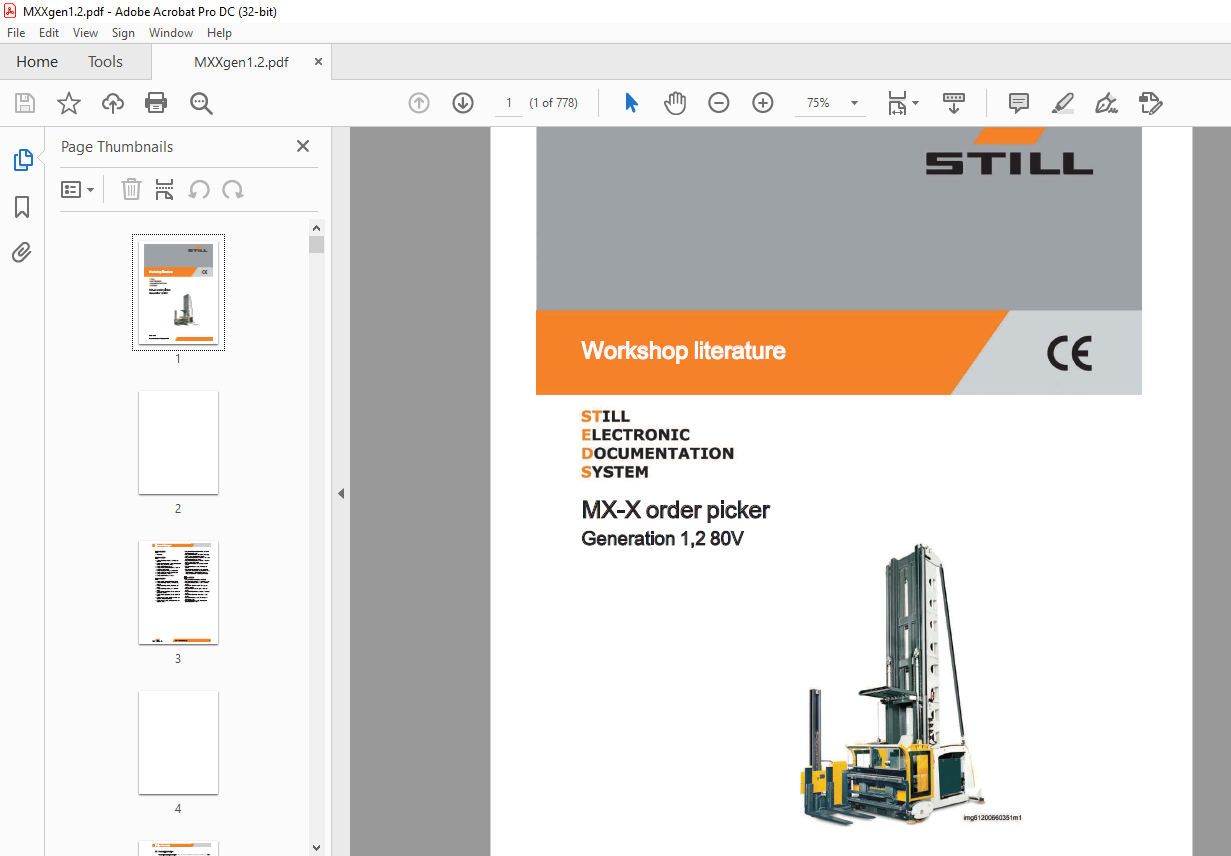Click the Stamp/edit tool icon
1231x856 pixels.
coord(1150,103)
